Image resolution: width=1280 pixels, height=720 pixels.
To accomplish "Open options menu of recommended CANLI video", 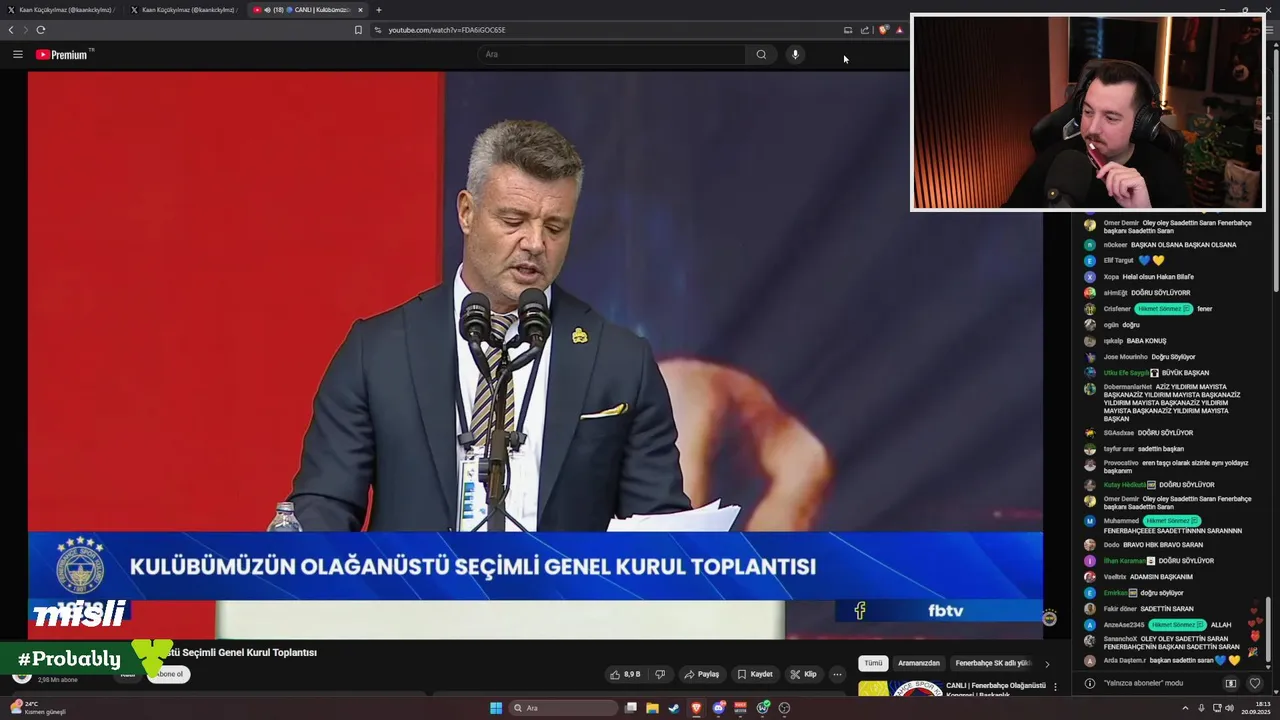I will 1055,687.
